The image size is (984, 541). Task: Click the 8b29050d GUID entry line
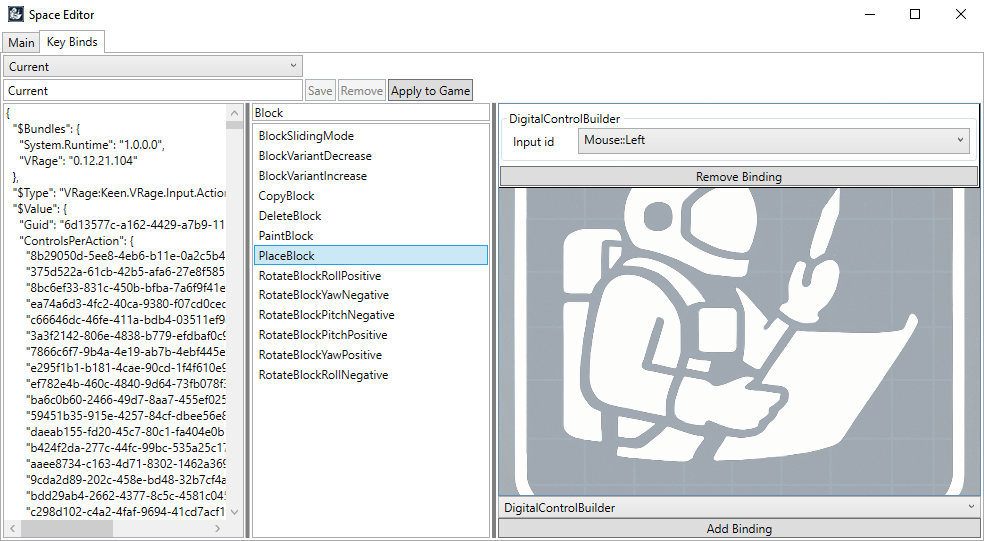pyautogui.click(x=126, y=257)
